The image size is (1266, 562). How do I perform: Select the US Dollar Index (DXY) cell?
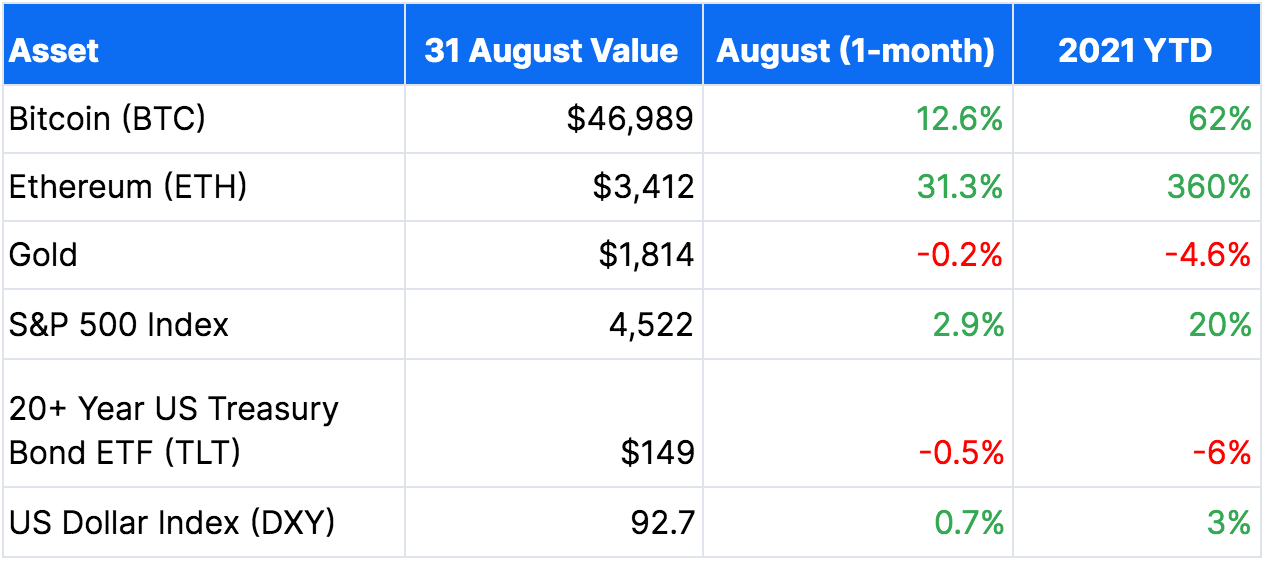click(x=204, y=522)
